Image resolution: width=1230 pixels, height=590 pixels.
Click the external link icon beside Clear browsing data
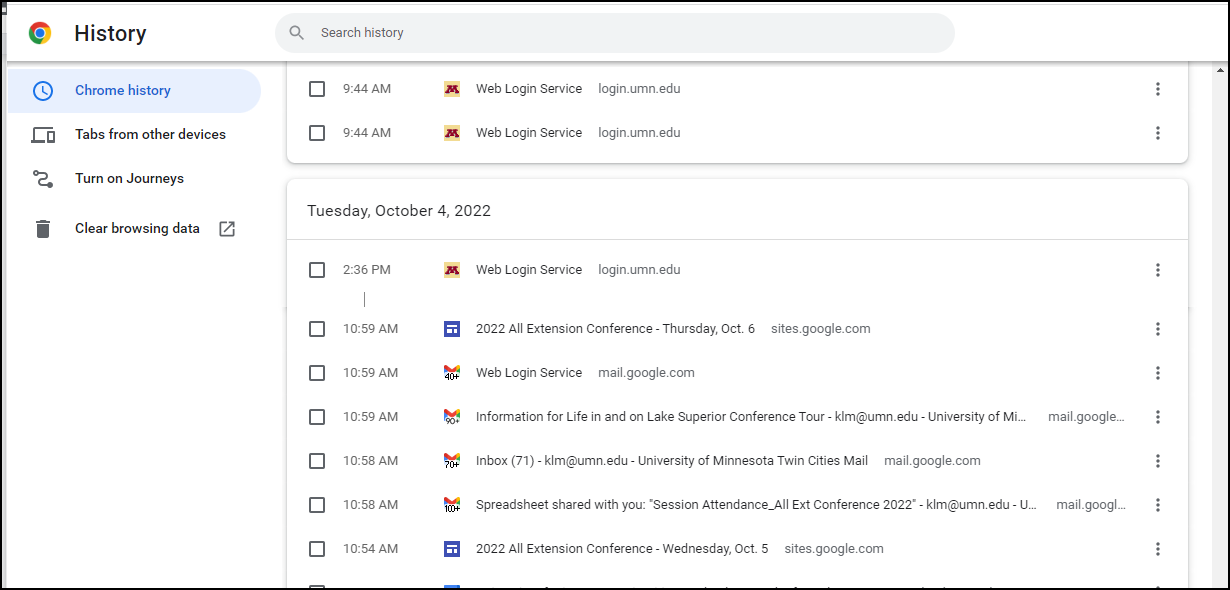point(227,229)
